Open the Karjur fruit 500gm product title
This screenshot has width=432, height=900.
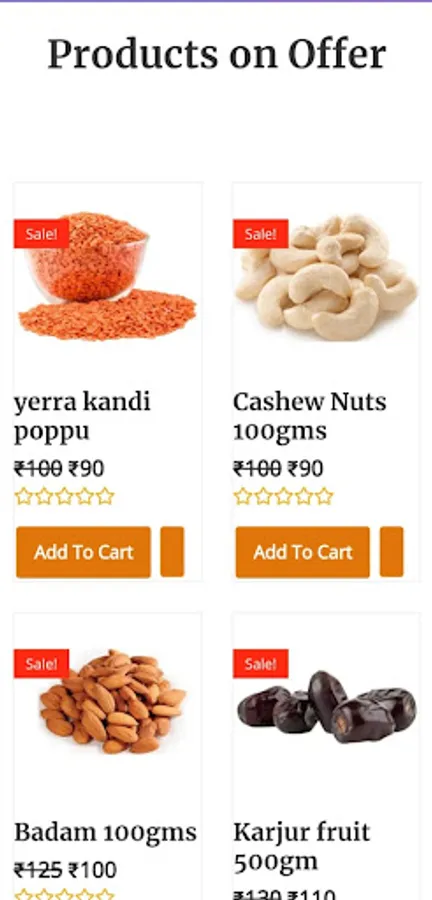(x=302, y=847)
